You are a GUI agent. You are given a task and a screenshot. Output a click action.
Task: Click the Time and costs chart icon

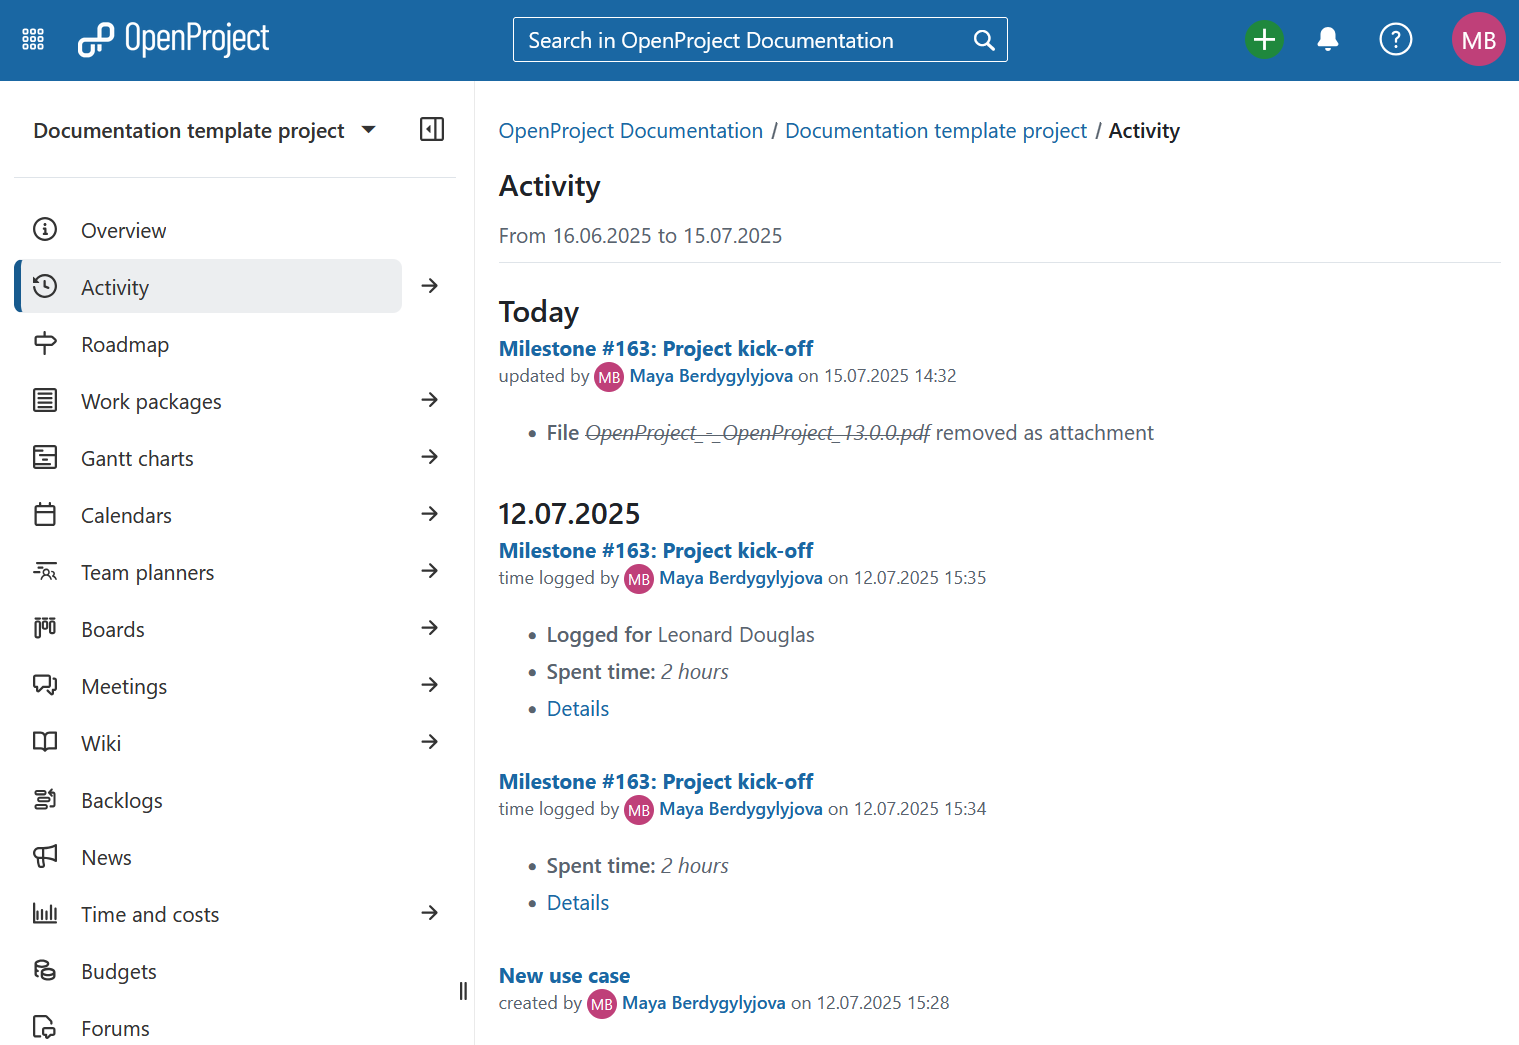(x=45, y=914)
